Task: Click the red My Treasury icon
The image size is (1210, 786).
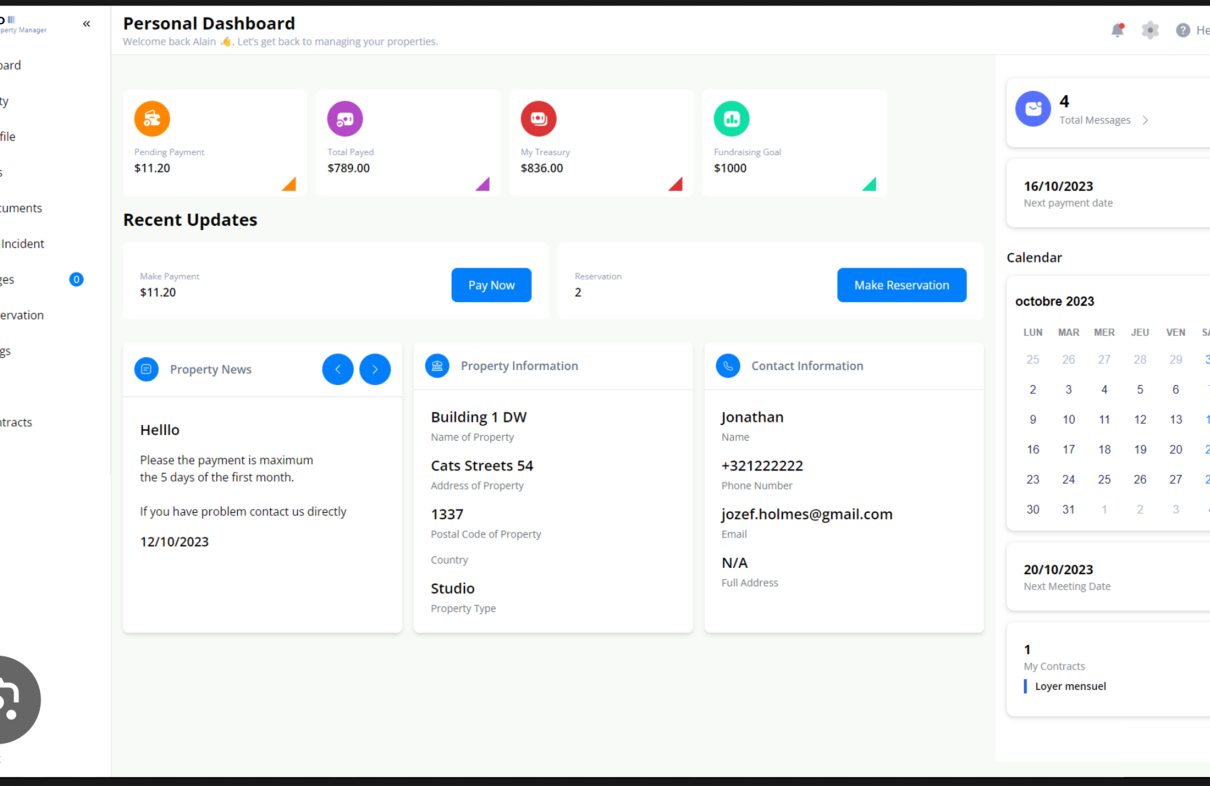Action: [538, 119]
